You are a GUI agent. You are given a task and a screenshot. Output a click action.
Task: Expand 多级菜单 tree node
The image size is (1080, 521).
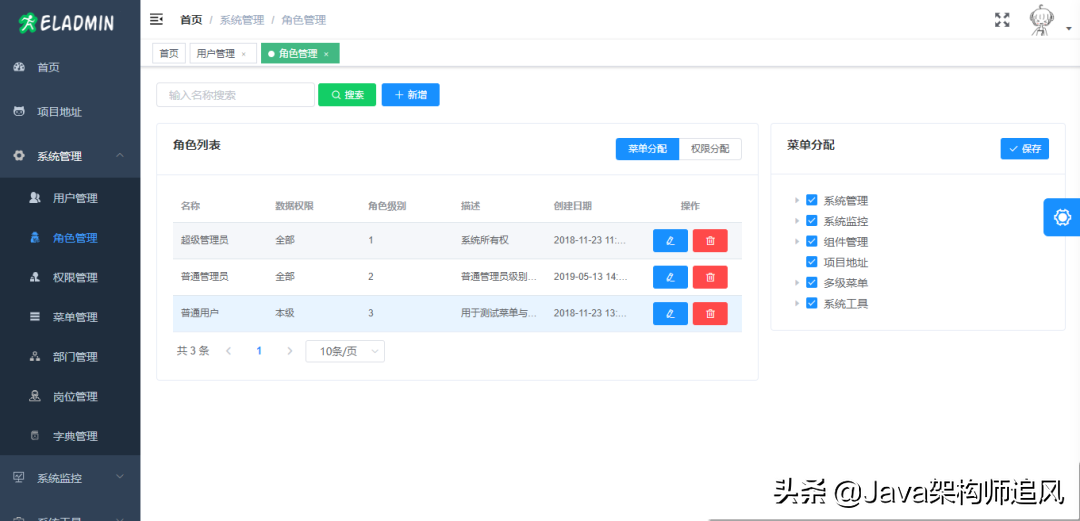click(797, 283)
